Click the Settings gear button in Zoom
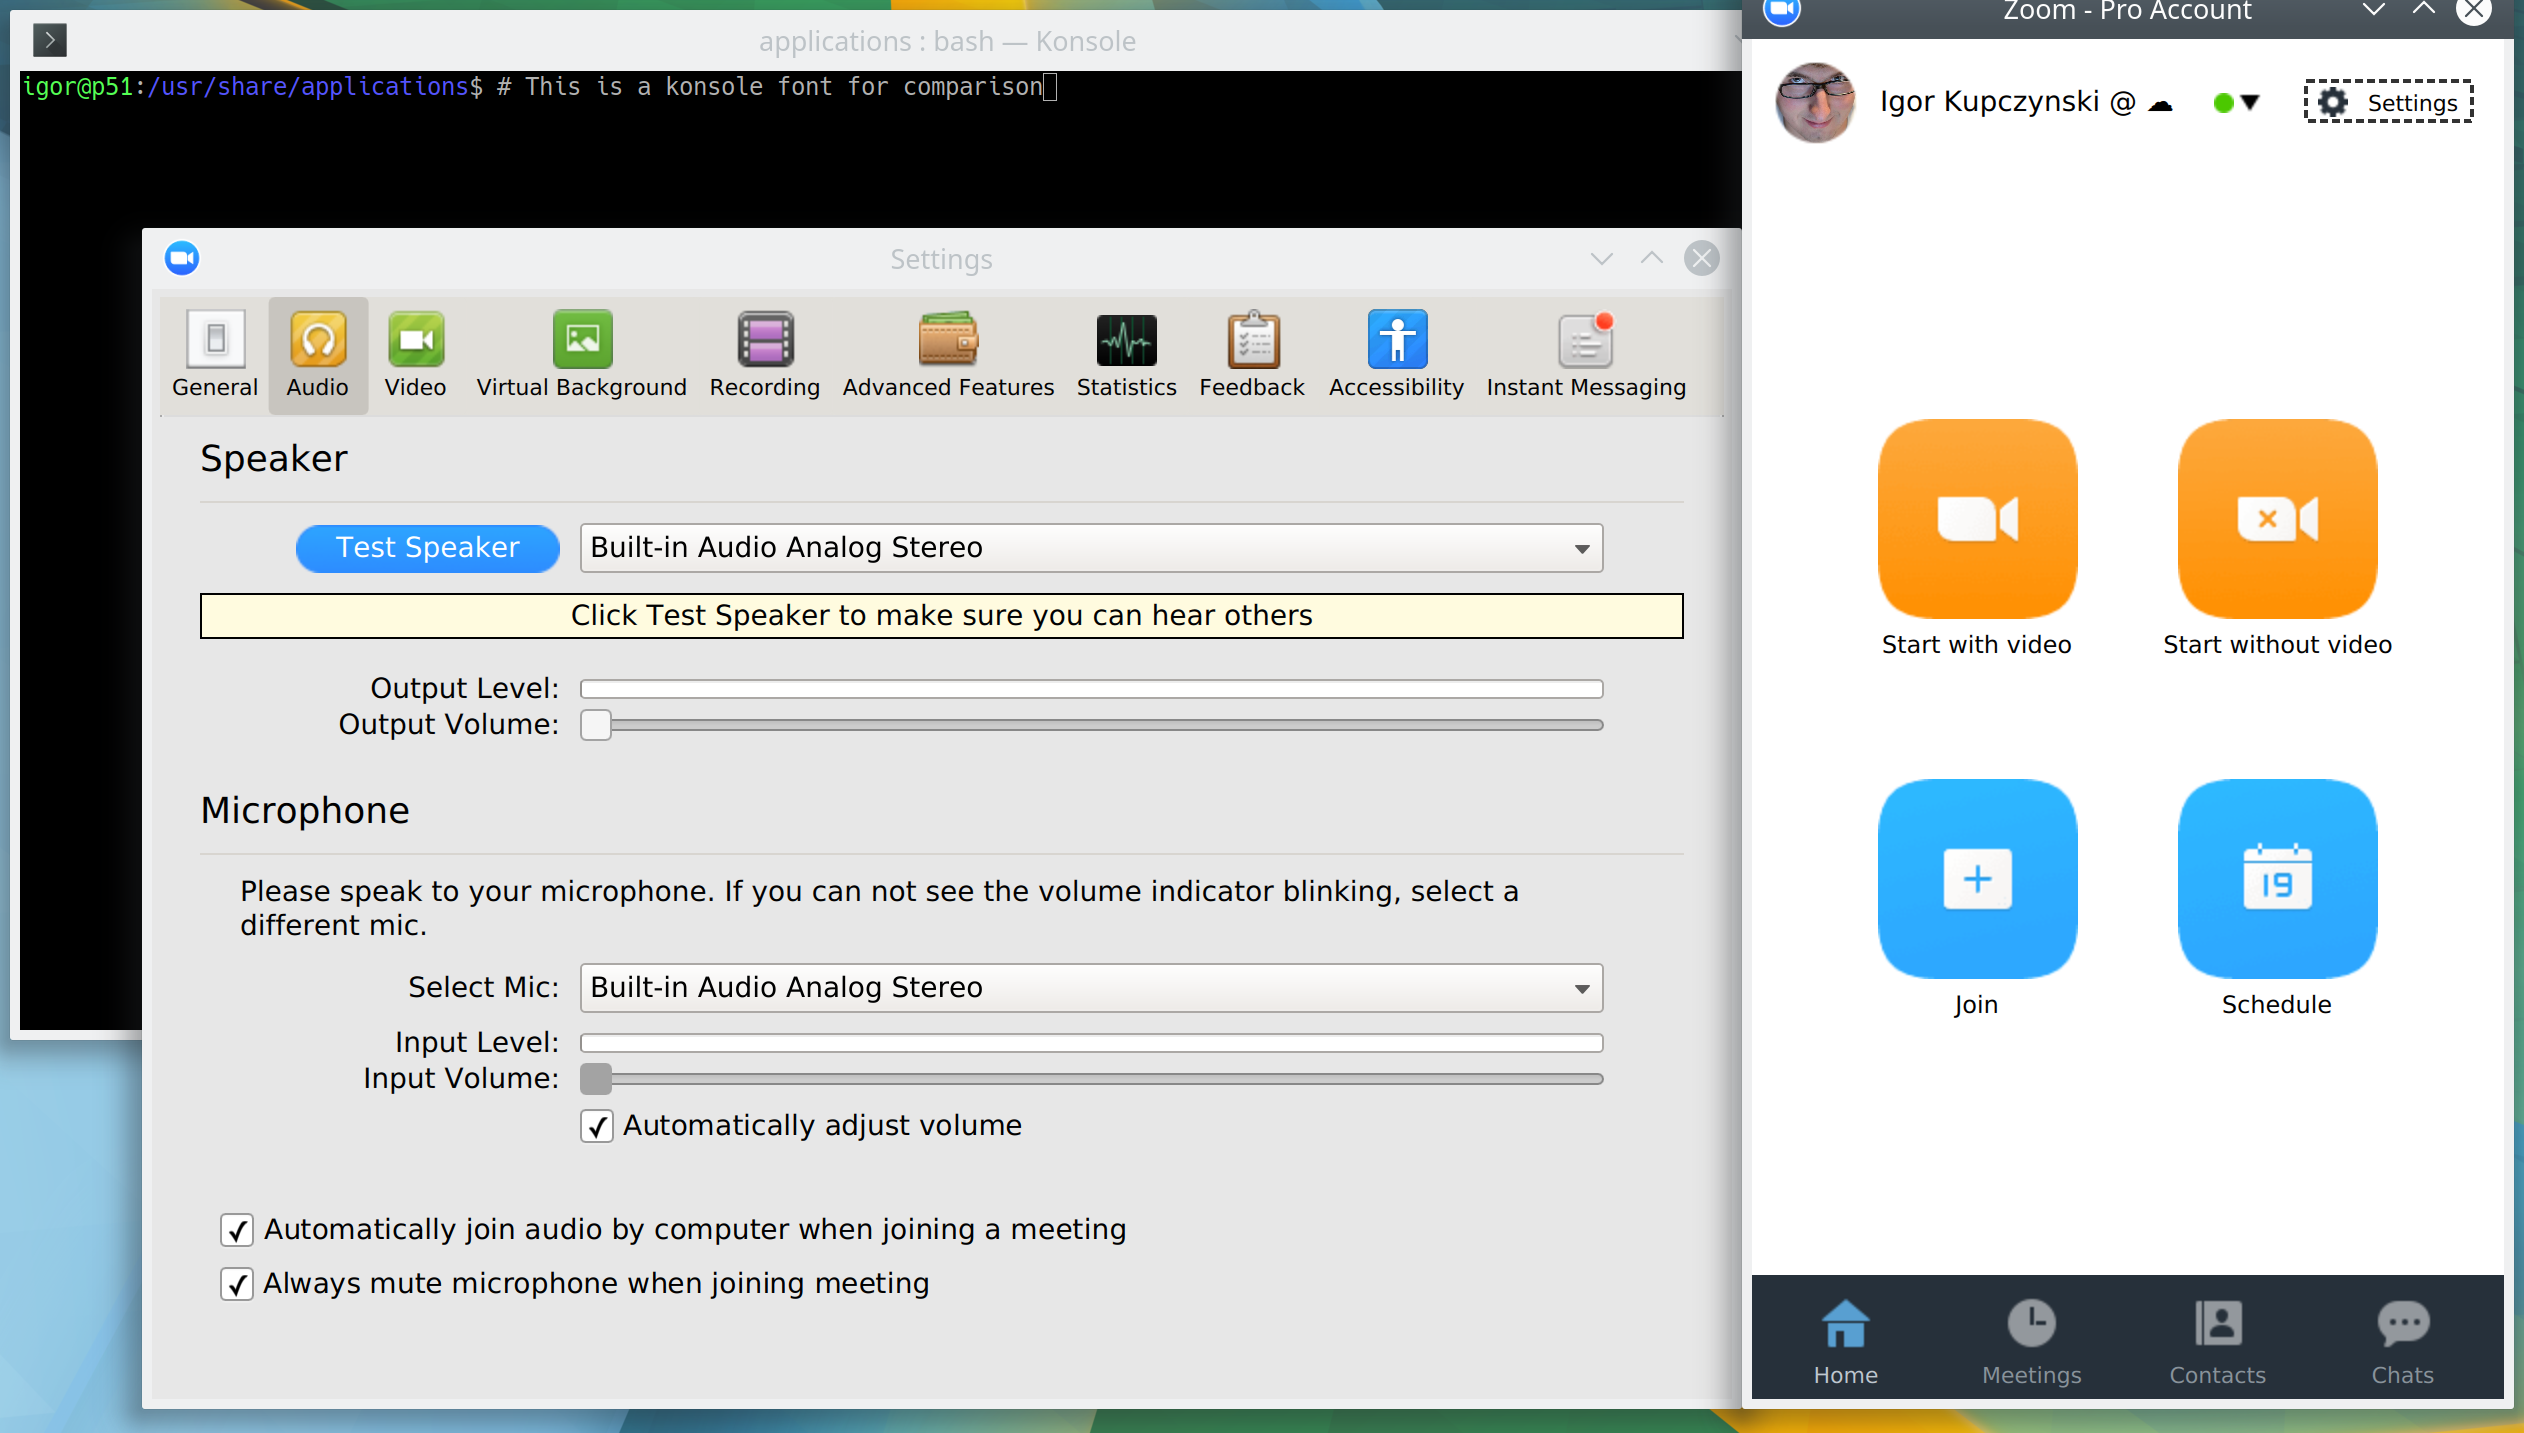2524x1433 pixels. pyautogui.click(x=2388, y=102)
